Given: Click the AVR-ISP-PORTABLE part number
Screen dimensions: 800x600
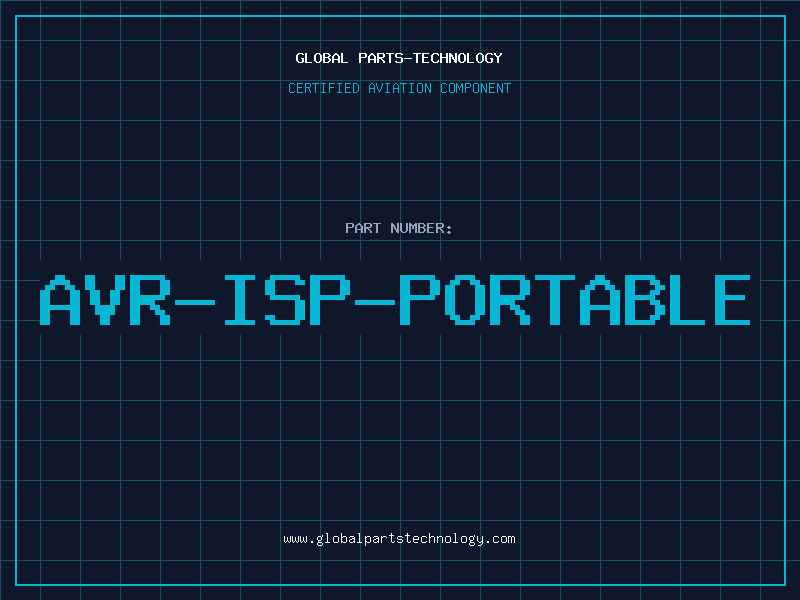Looking at the screenshot, I should point(395,300).
